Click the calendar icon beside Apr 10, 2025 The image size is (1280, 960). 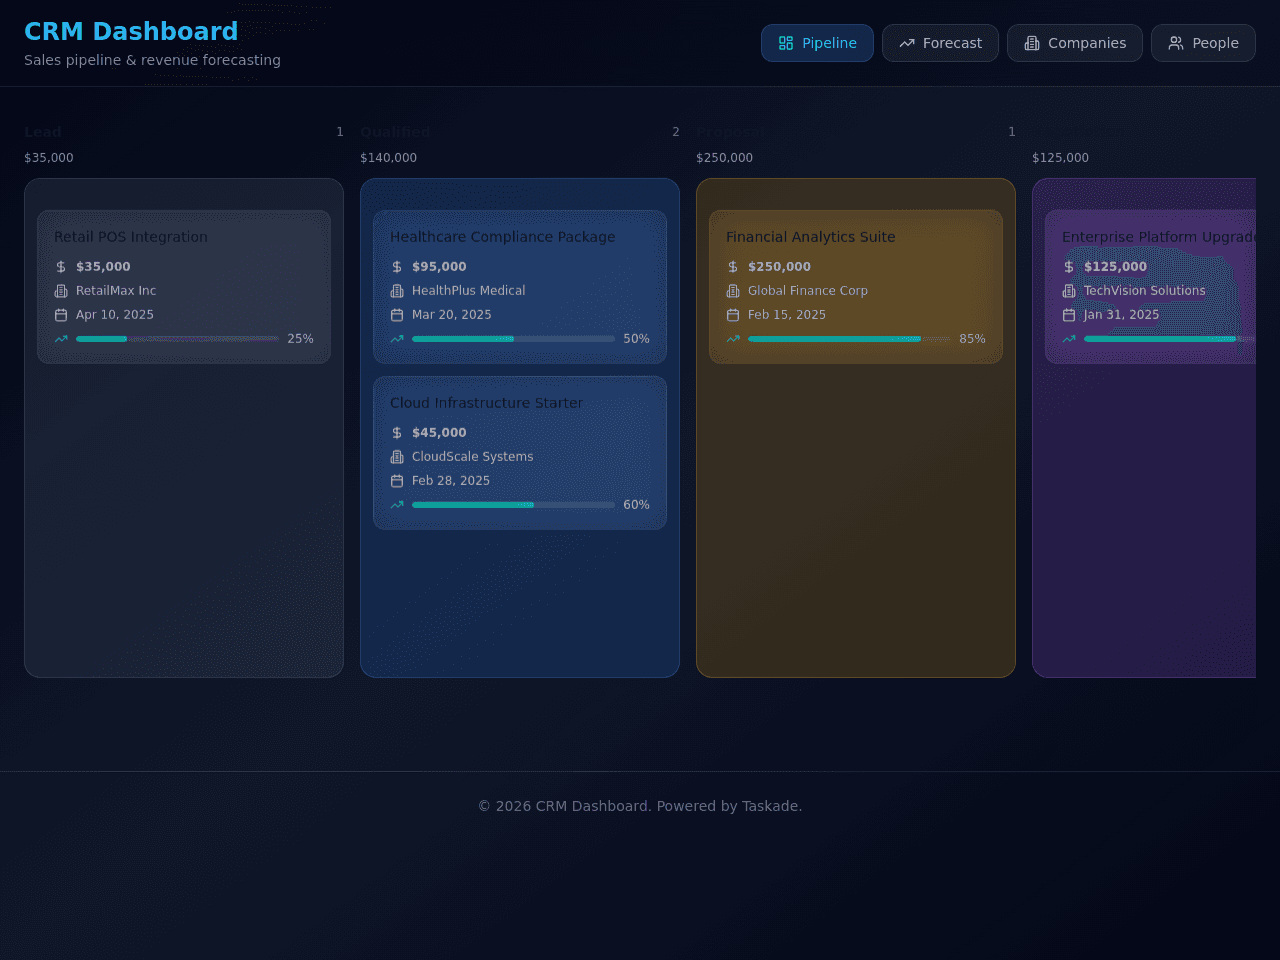(61, 315)
